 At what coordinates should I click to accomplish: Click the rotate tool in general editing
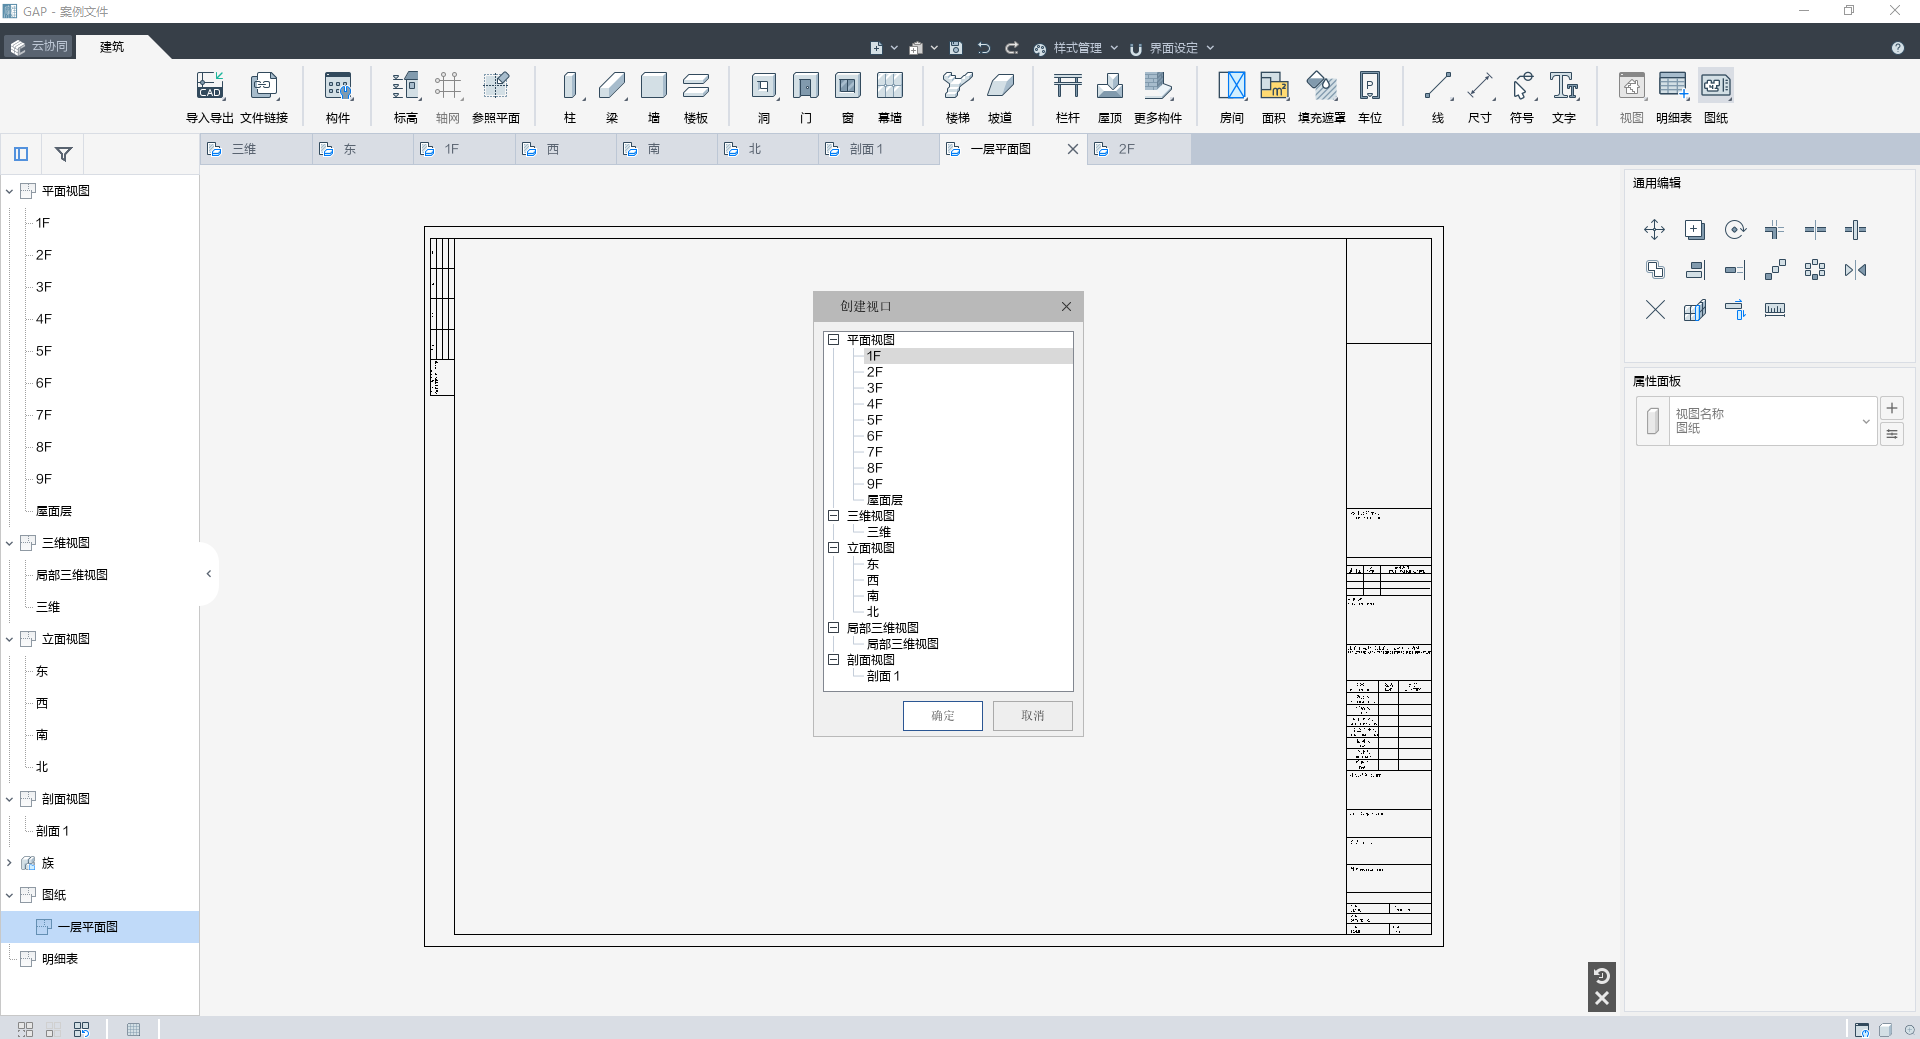coord(1735,230)
